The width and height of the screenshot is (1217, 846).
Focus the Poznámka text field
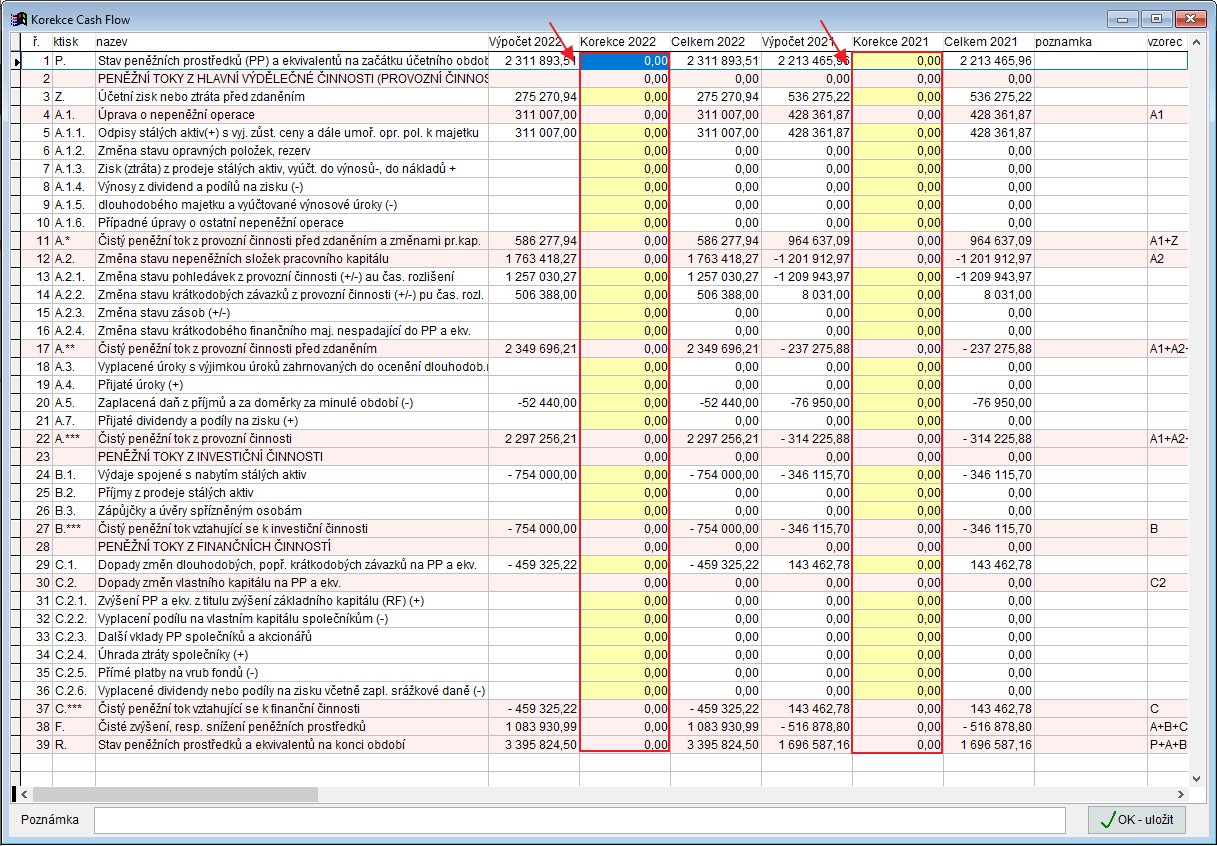[x=580, y=820]
